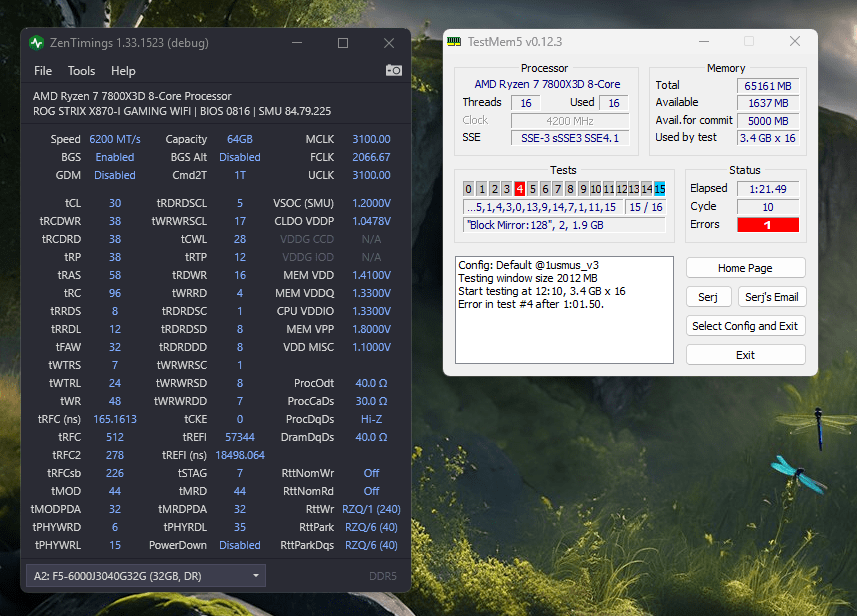Click the Used by test 3.4 GB x 16 field
This screenshot has height=616, width=857.
click(x=768, y=138)
